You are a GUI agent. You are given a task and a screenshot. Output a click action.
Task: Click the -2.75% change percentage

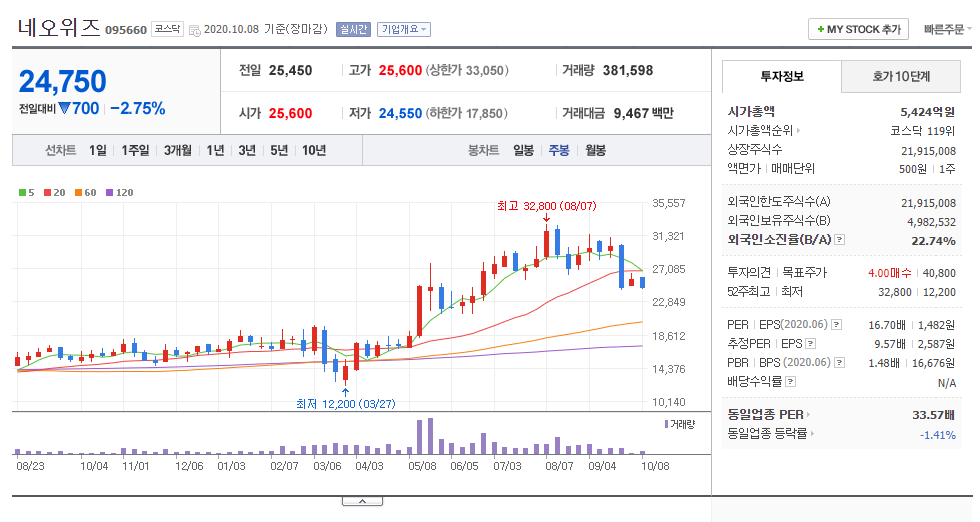point(138,108)
